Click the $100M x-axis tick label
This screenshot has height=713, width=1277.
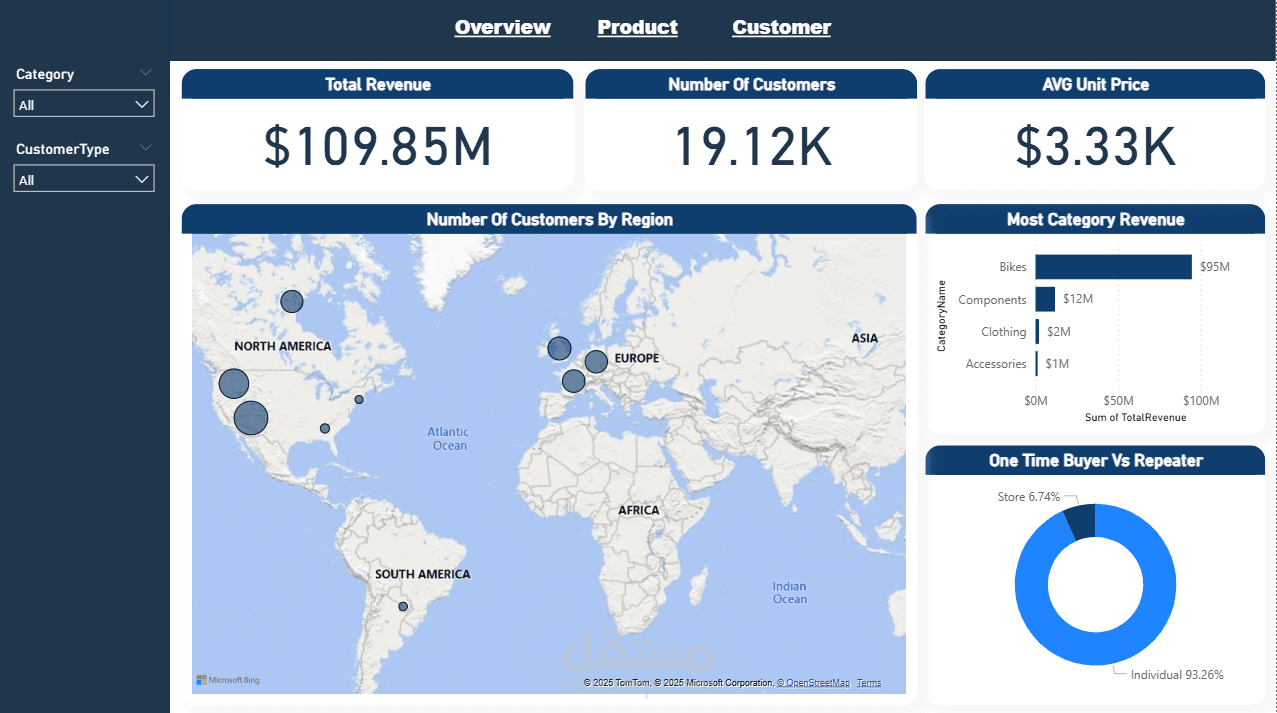pos(1201,401)
